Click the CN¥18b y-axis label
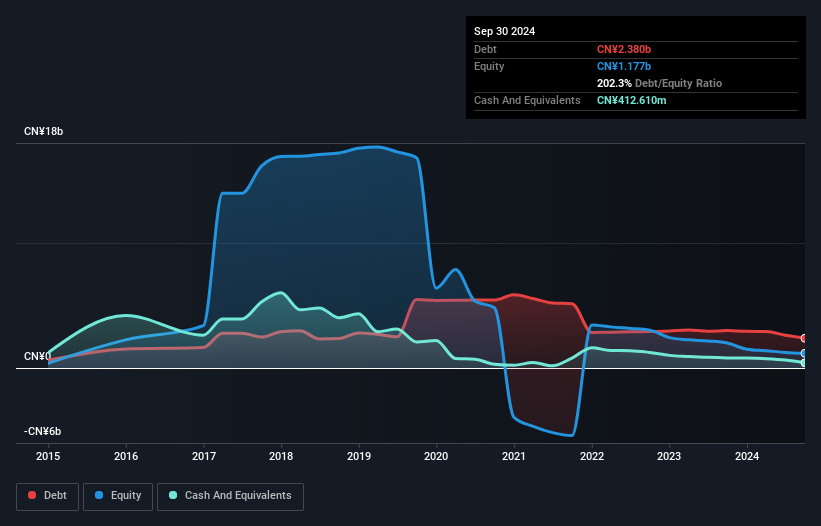Screen dimensions: 821x526 [43, 131]
